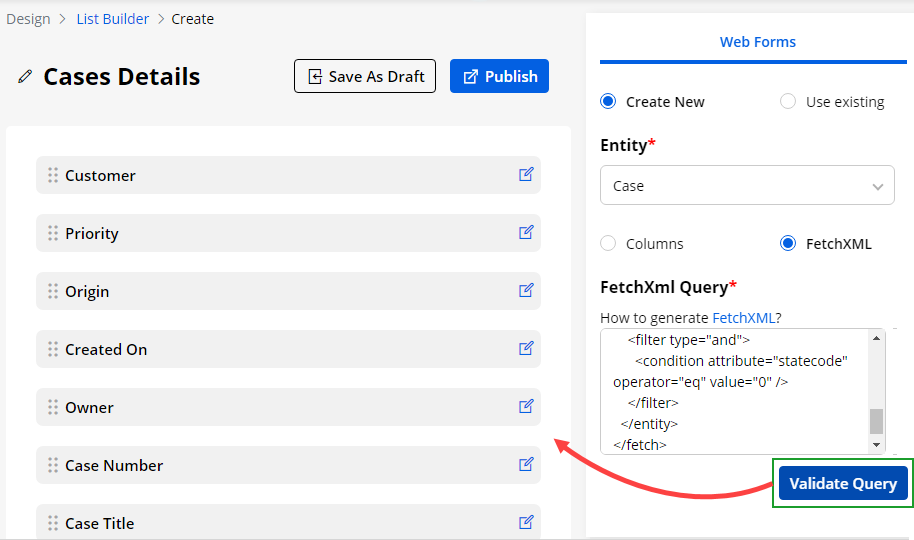Click the edit icon for Customer column

coord(526,175)
